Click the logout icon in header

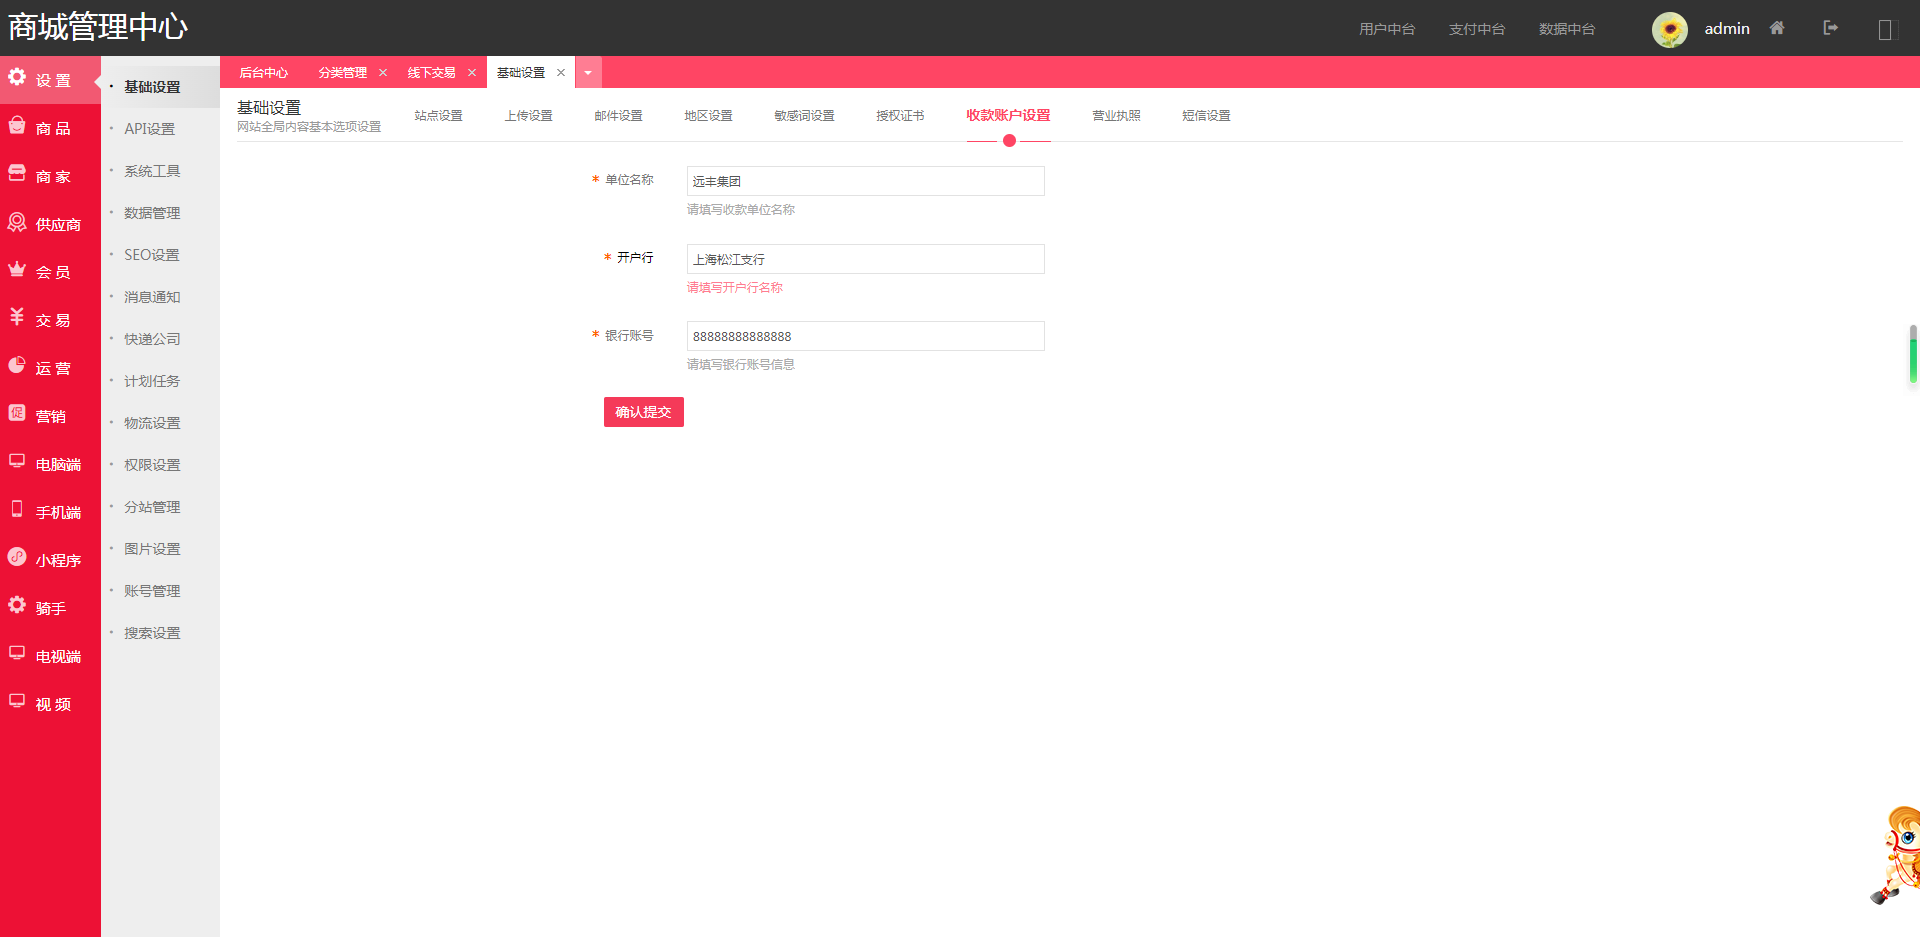1831,28
